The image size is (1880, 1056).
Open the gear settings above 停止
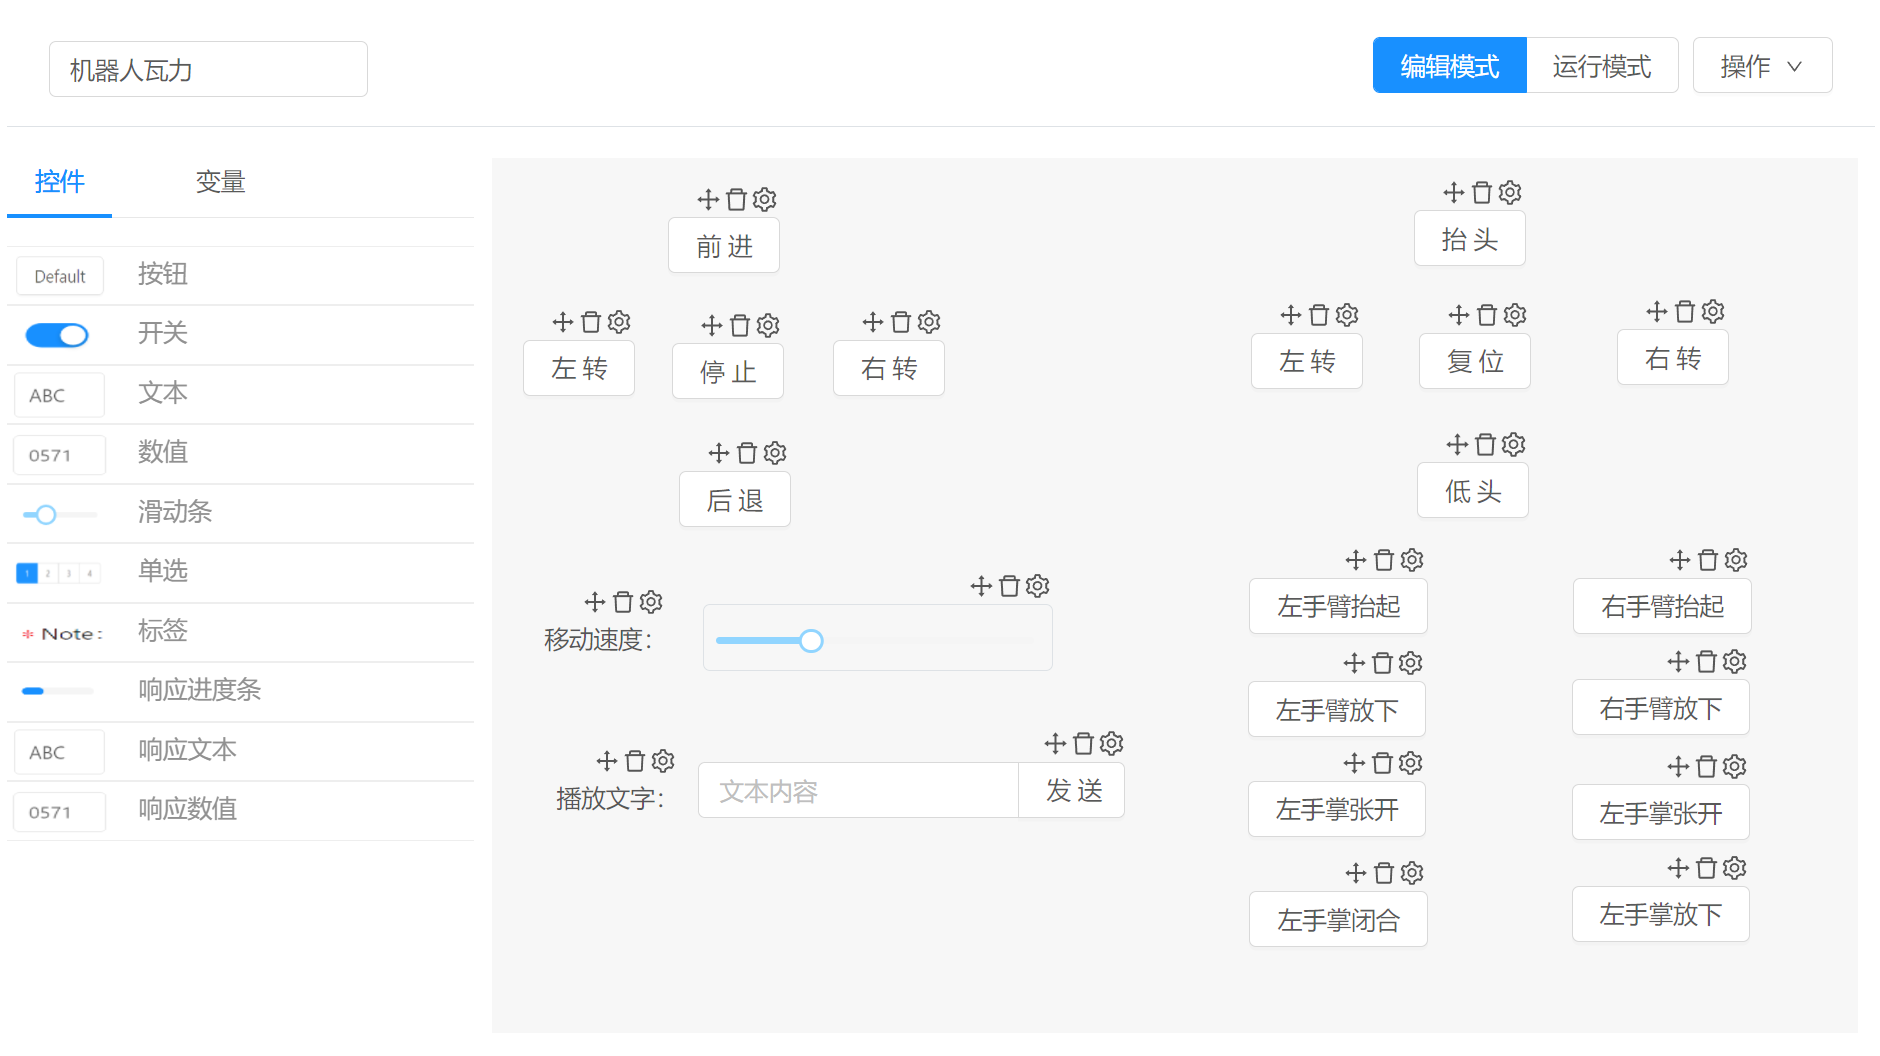tap(768, 326)
